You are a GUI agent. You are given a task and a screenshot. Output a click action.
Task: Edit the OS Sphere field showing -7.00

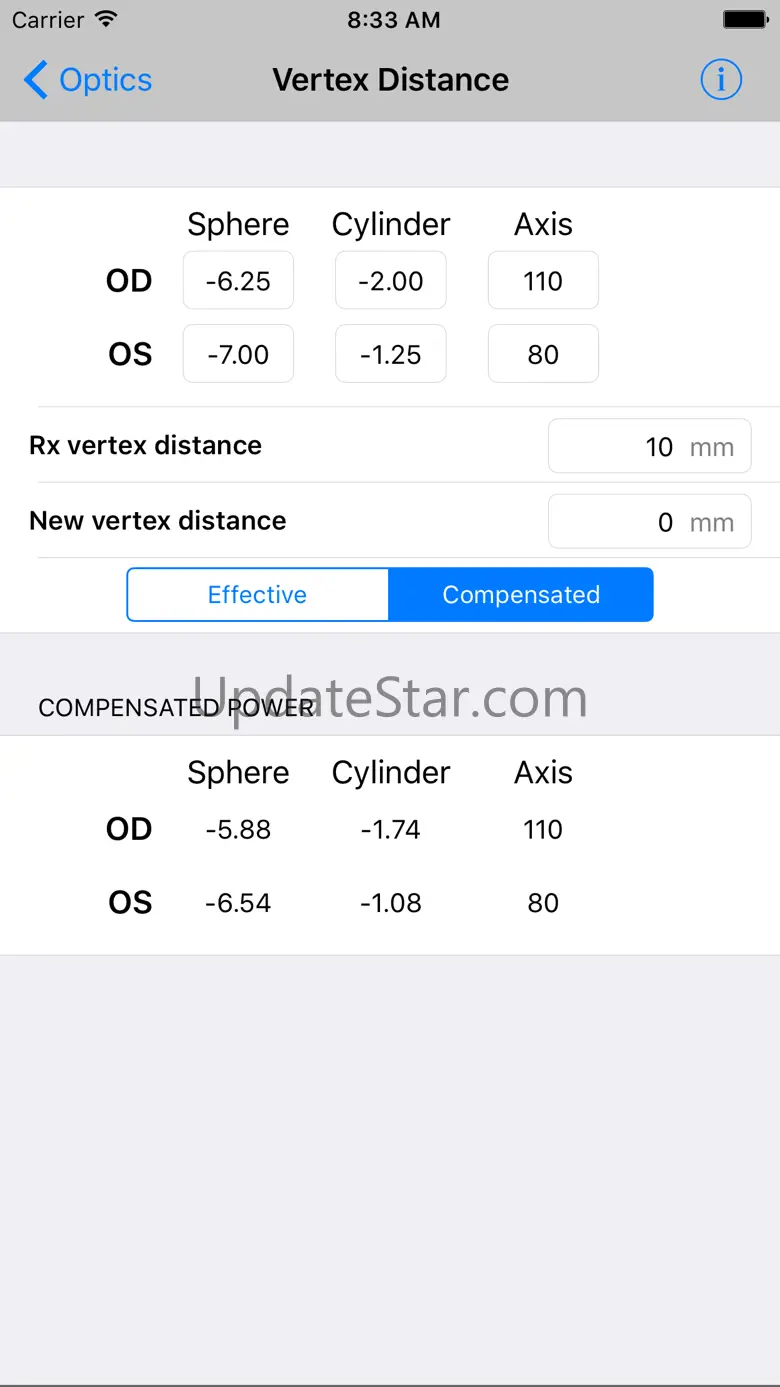point(238,354)
